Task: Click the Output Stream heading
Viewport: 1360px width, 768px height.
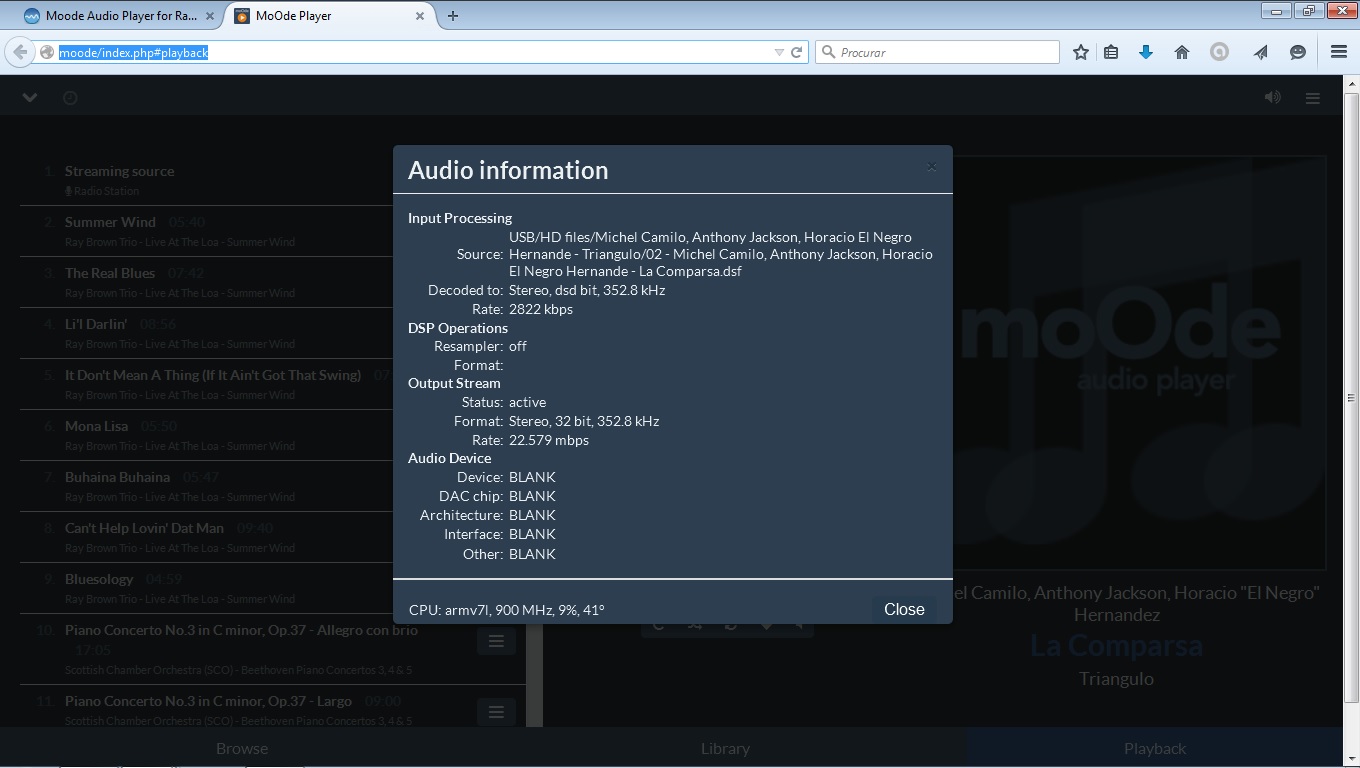Action: coord(454,383)
